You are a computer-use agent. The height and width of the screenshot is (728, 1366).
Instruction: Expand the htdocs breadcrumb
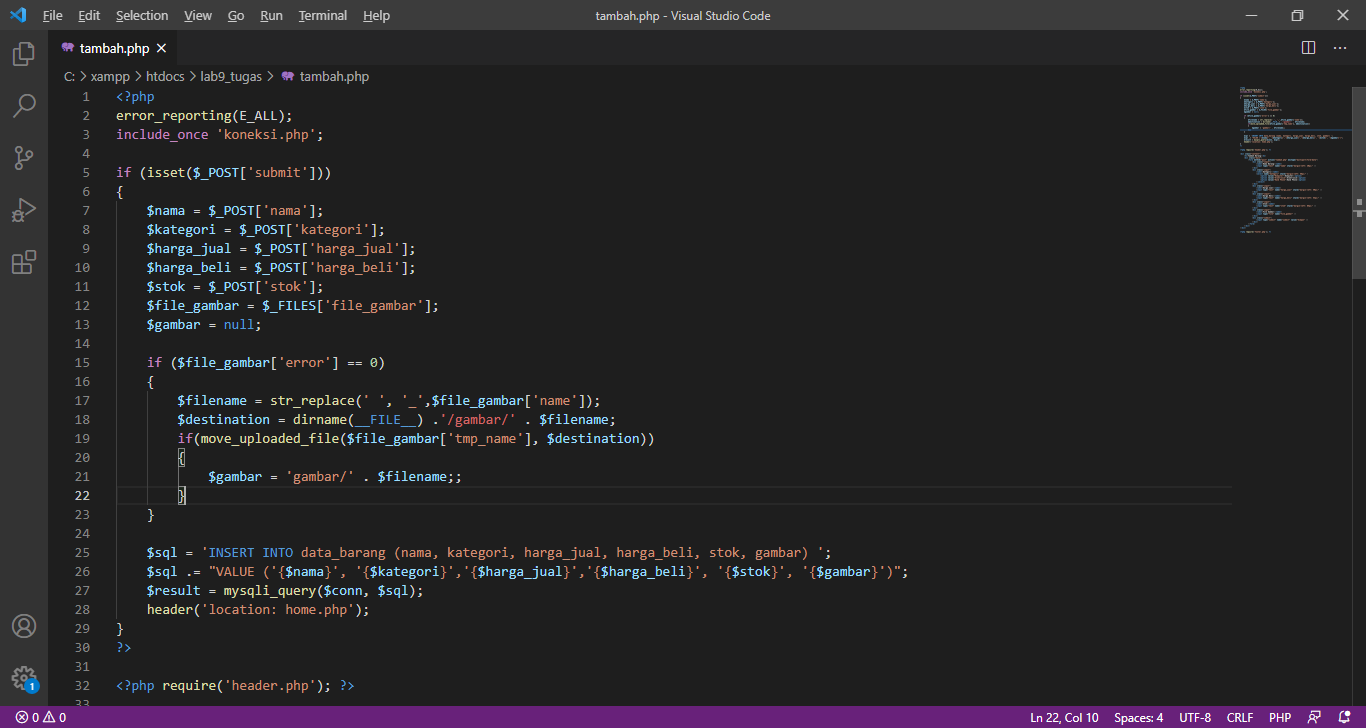[x=165, y=75]
